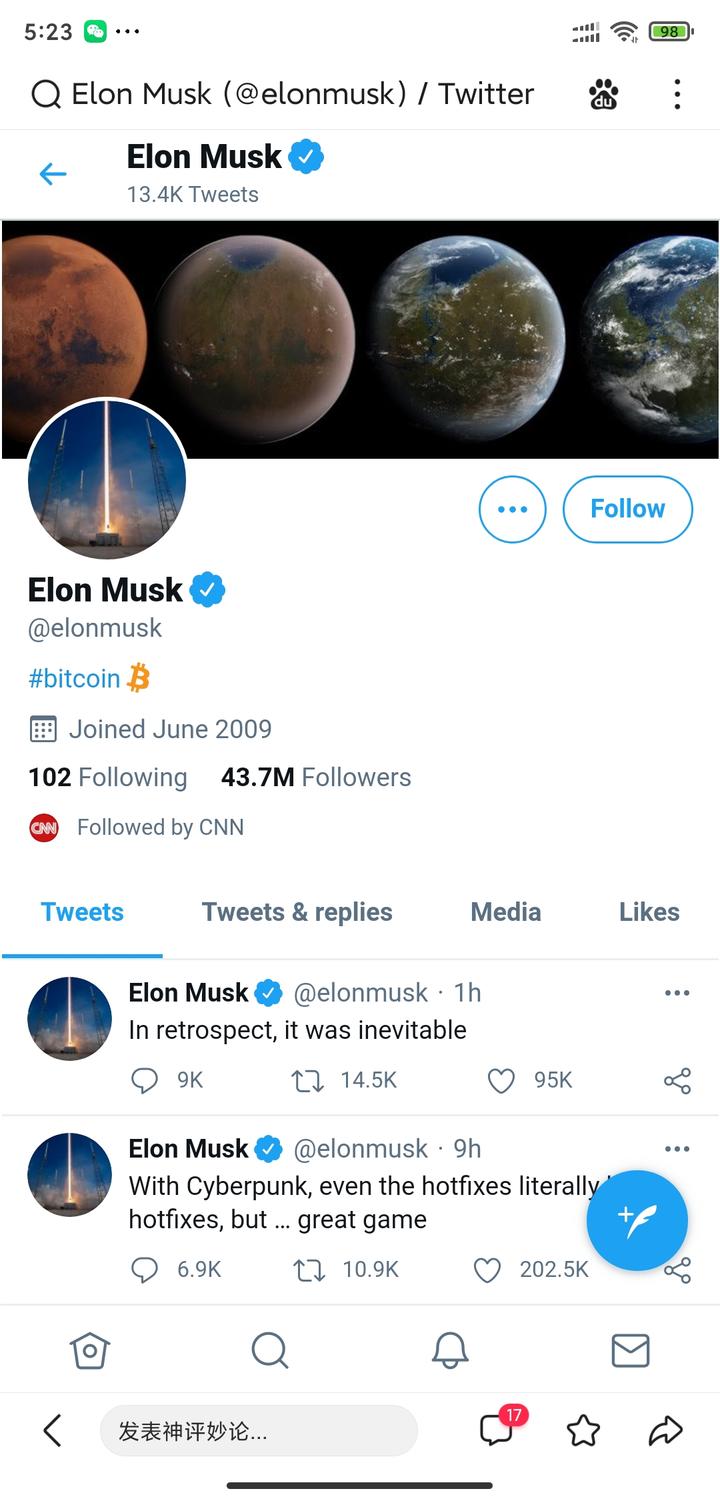Open browser three-dot overflow menu

tap(677, 95)
